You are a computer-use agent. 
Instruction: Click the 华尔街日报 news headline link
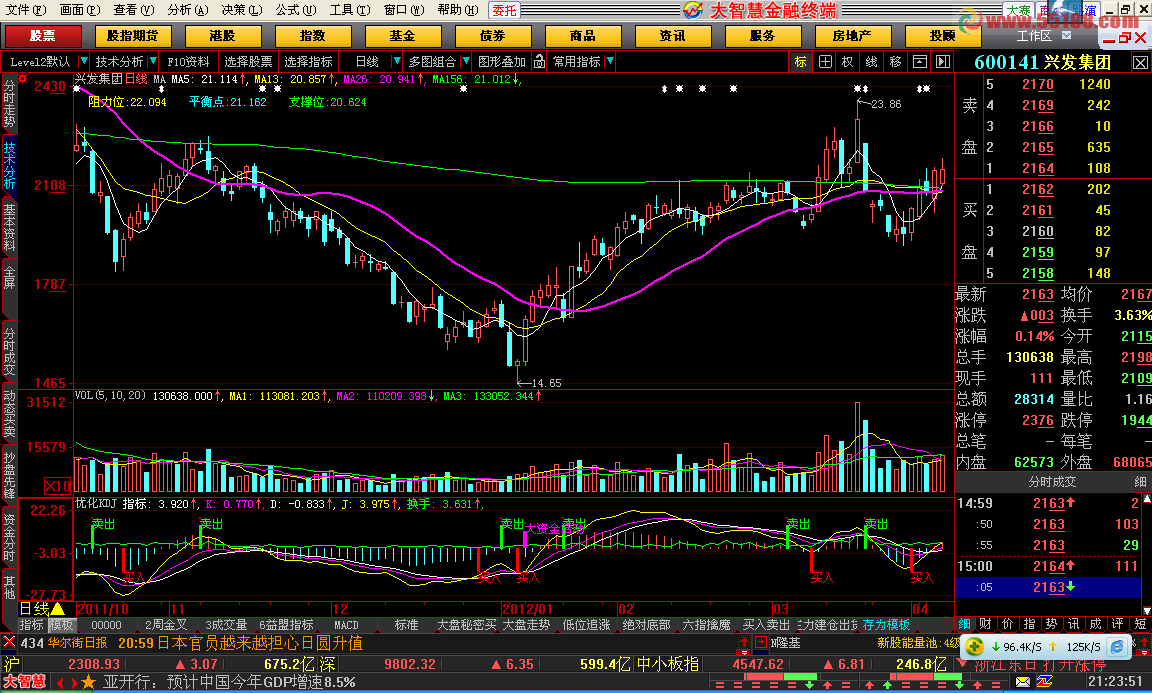point(77,642)
